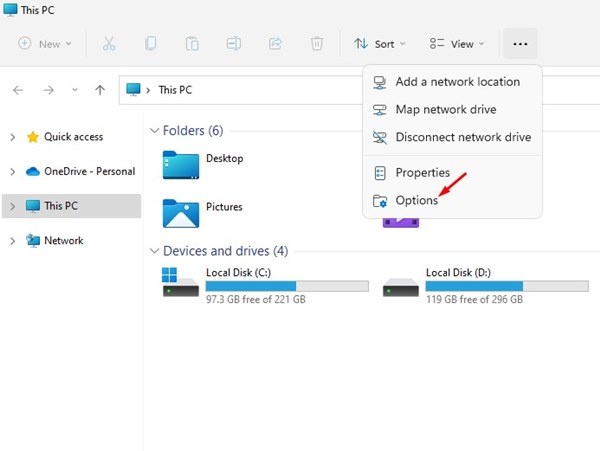Collapse the Folders (6) group
This screenshot has width=600, height=451.
[154, 131]
